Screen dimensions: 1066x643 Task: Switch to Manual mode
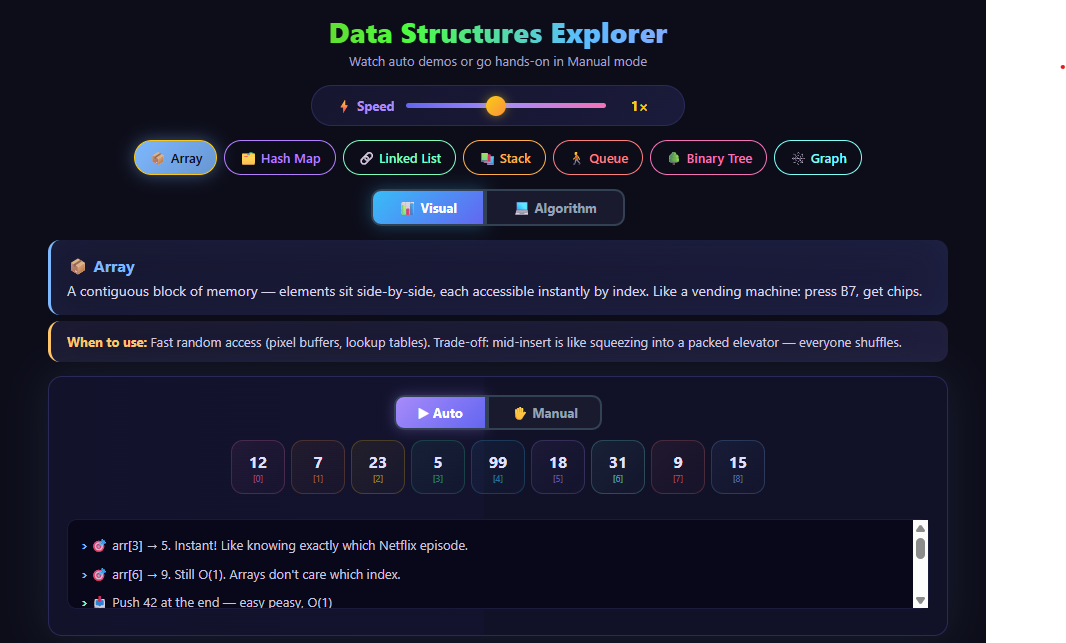[x=543, y=412]
